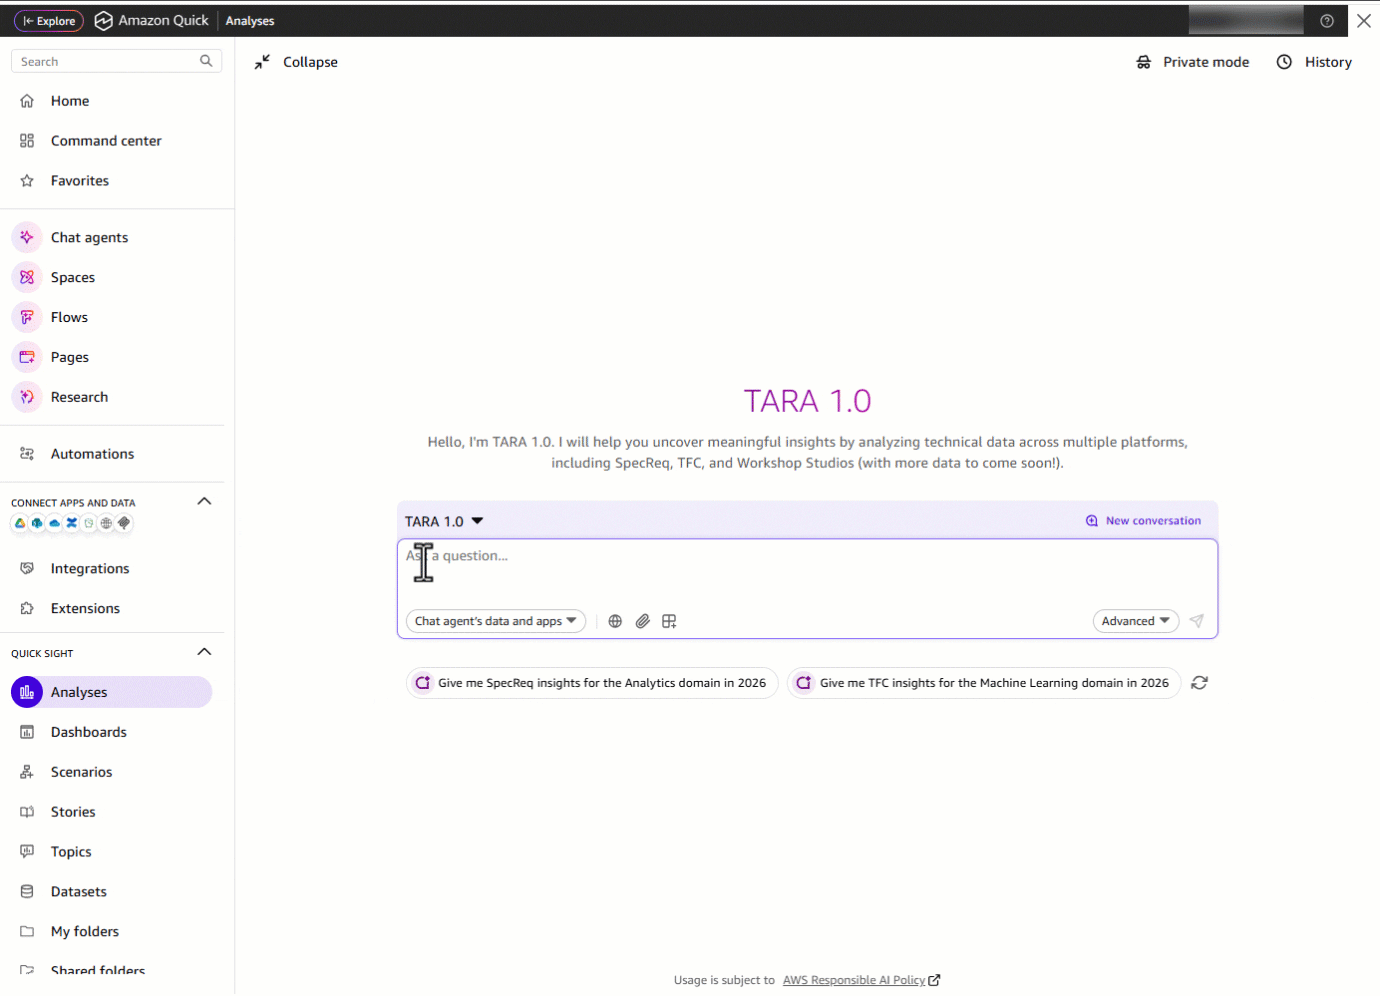Collapse the Quick Sight section
The image size is (1380, 996).
pyautogui.click(x=205, y=652)
